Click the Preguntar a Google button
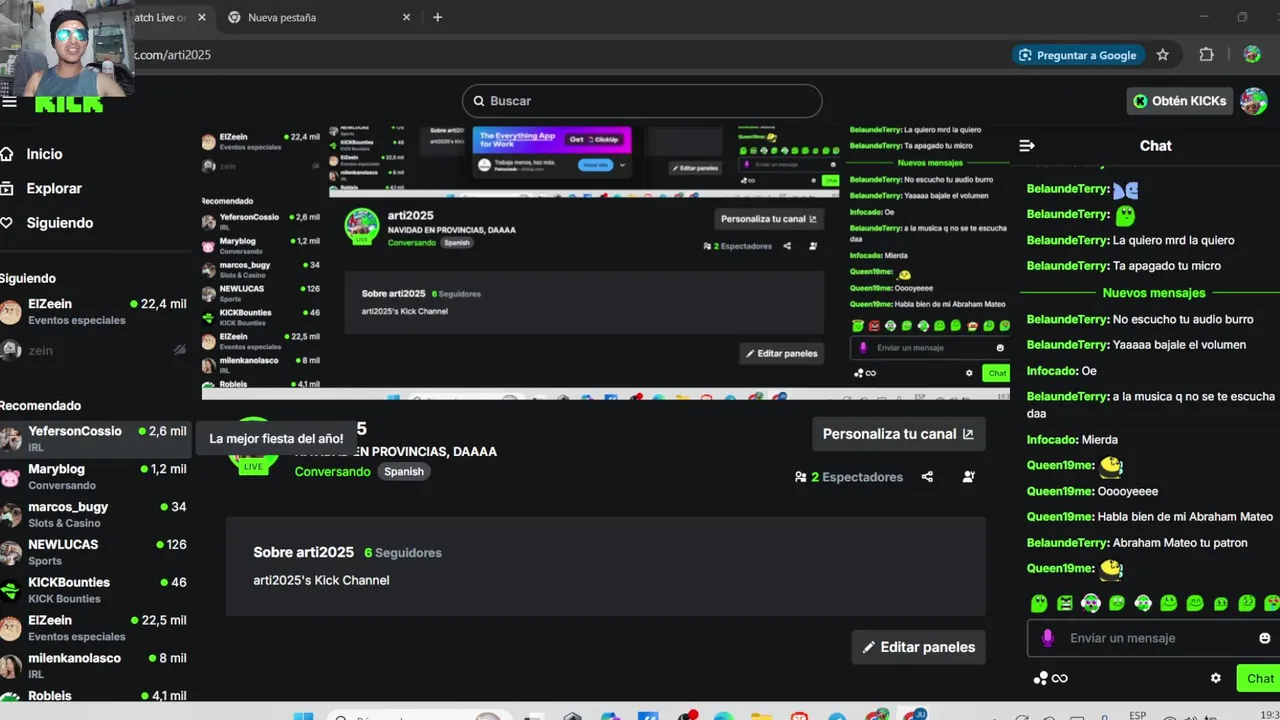 (1077, 55)
